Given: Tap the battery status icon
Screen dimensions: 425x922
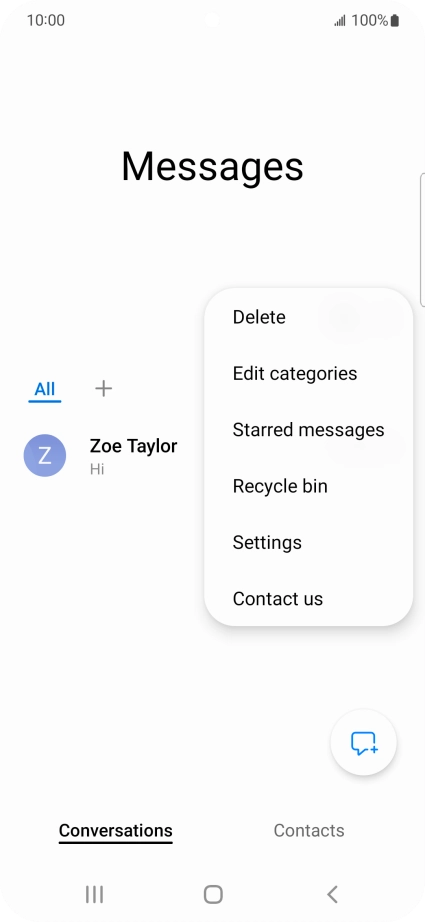Looking at the screenshot, I should 394,21.
